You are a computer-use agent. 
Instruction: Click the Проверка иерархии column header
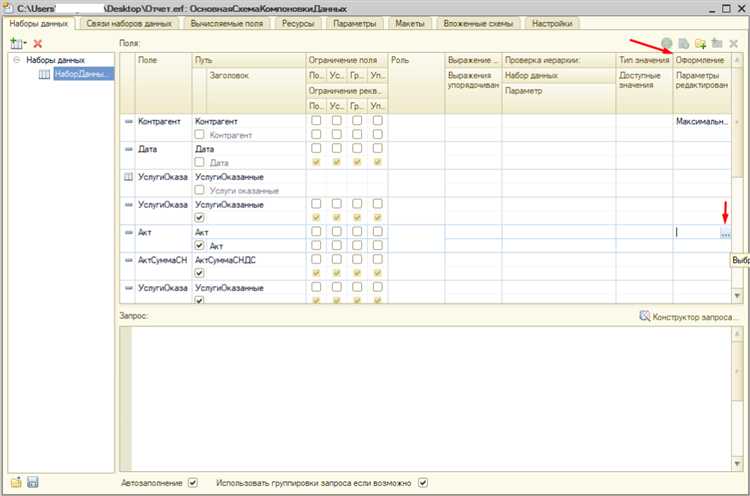point(559,60)
